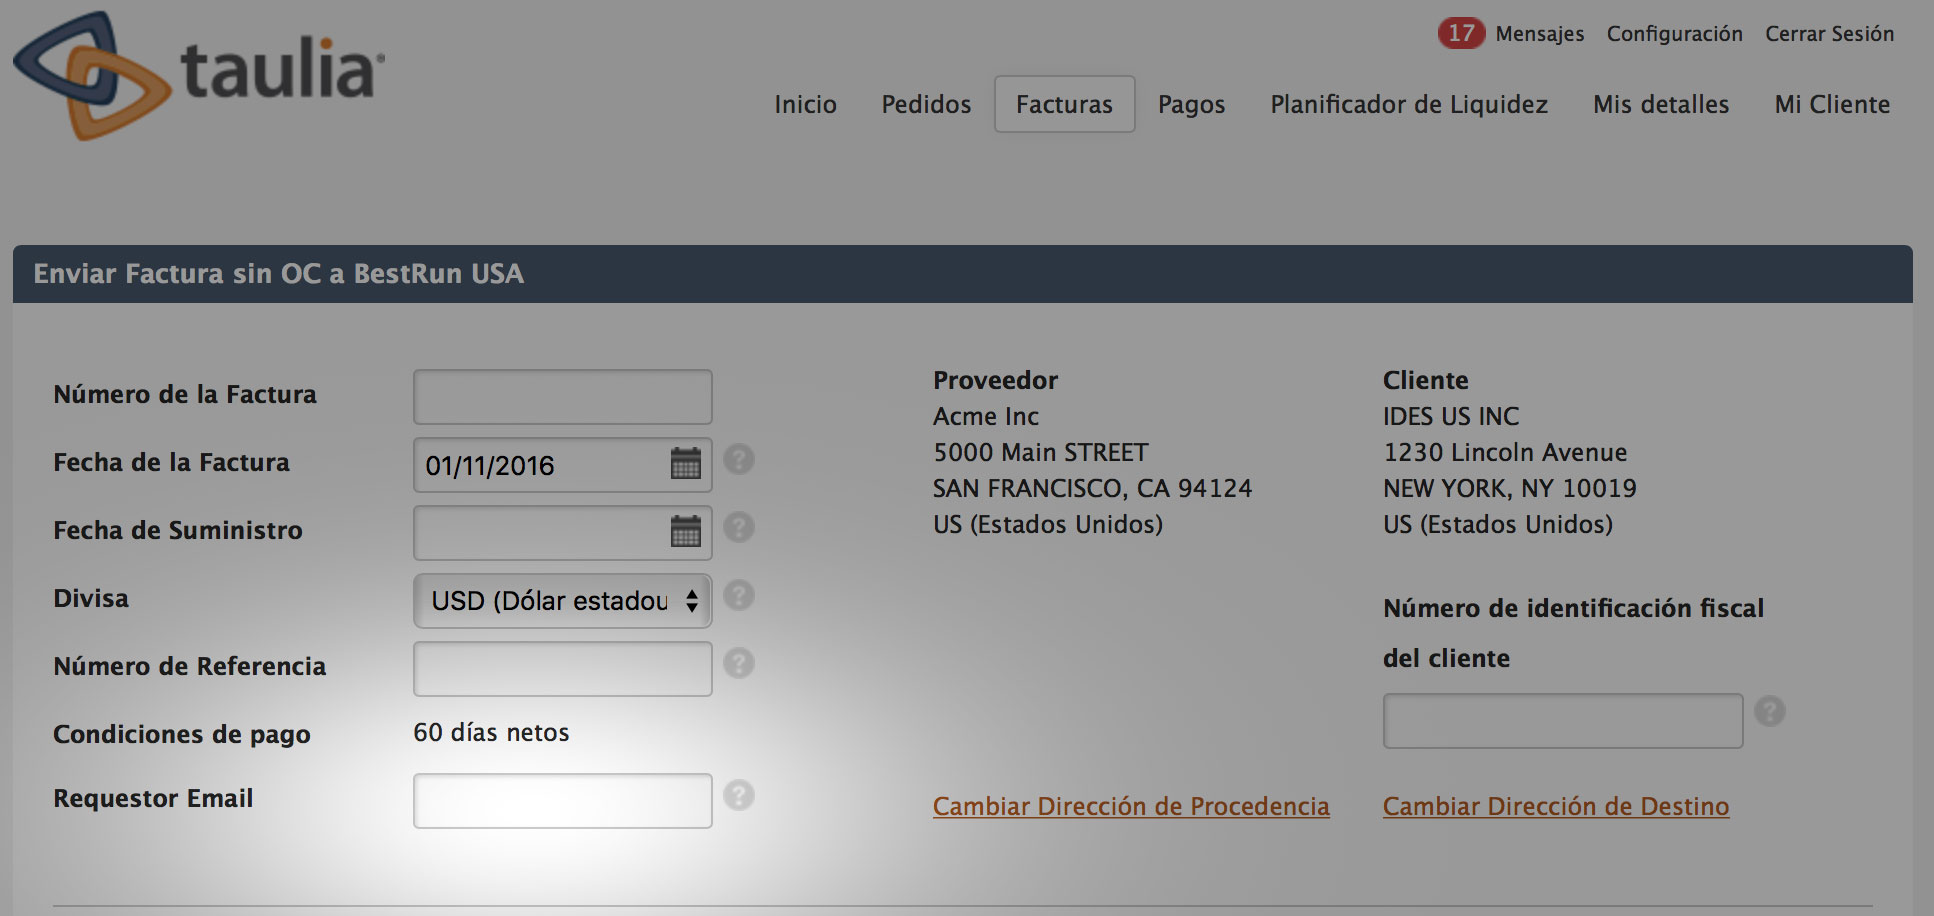This screenshot has width=1934, height=916.
Task: Click Cerrar Sesión to log out
Action: pyautogui.click(x=1830, y=34)
